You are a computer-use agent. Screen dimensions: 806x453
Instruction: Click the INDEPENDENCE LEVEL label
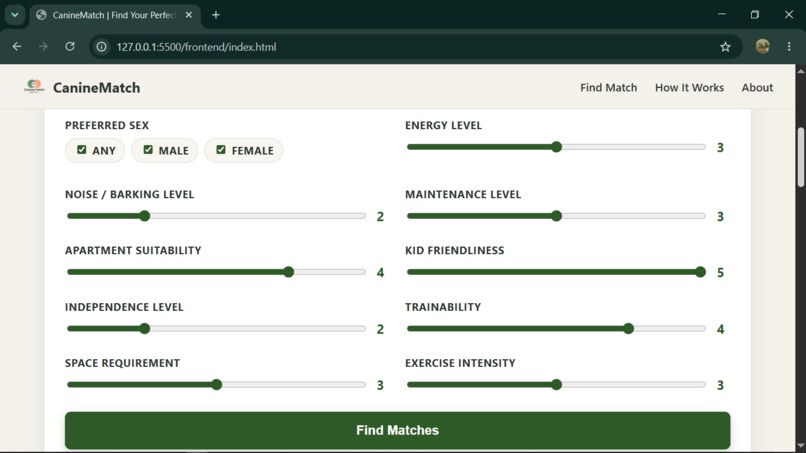[x=124, y=307]
